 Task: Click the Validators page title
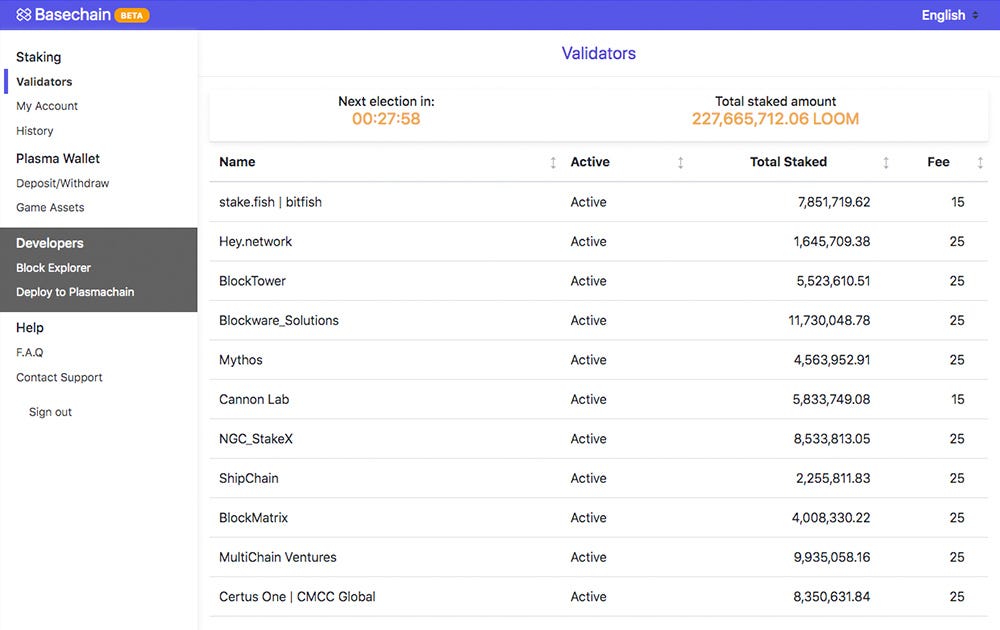pos(598,53)
